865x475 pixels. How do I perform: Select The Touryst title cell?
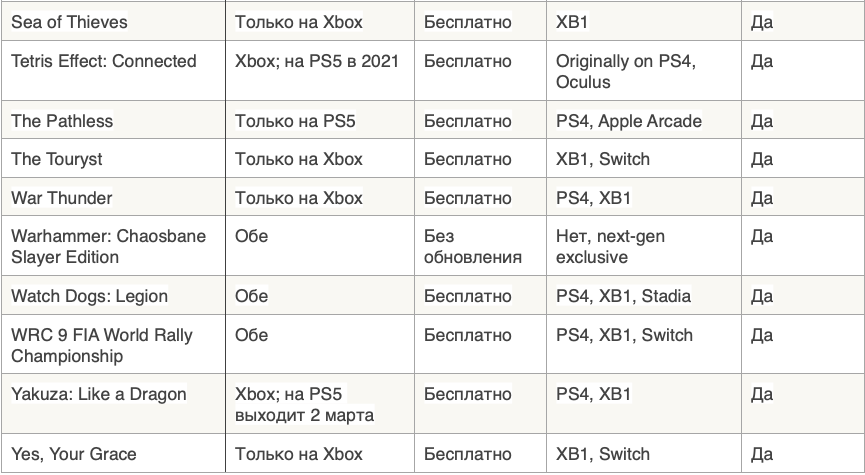(x=57, y=159)
